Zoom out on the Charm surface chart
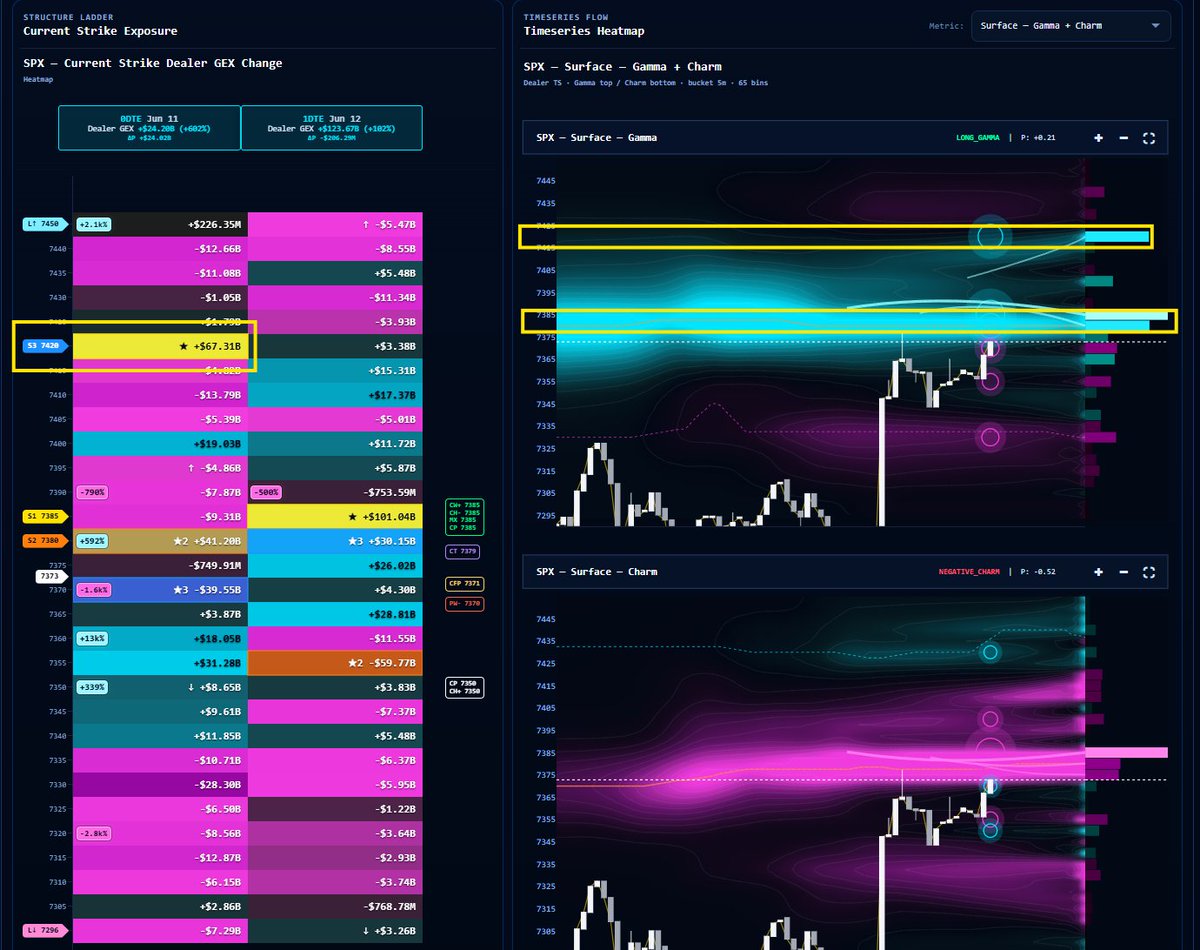Screen dimensions: 1200x950 pos(1124,572)
